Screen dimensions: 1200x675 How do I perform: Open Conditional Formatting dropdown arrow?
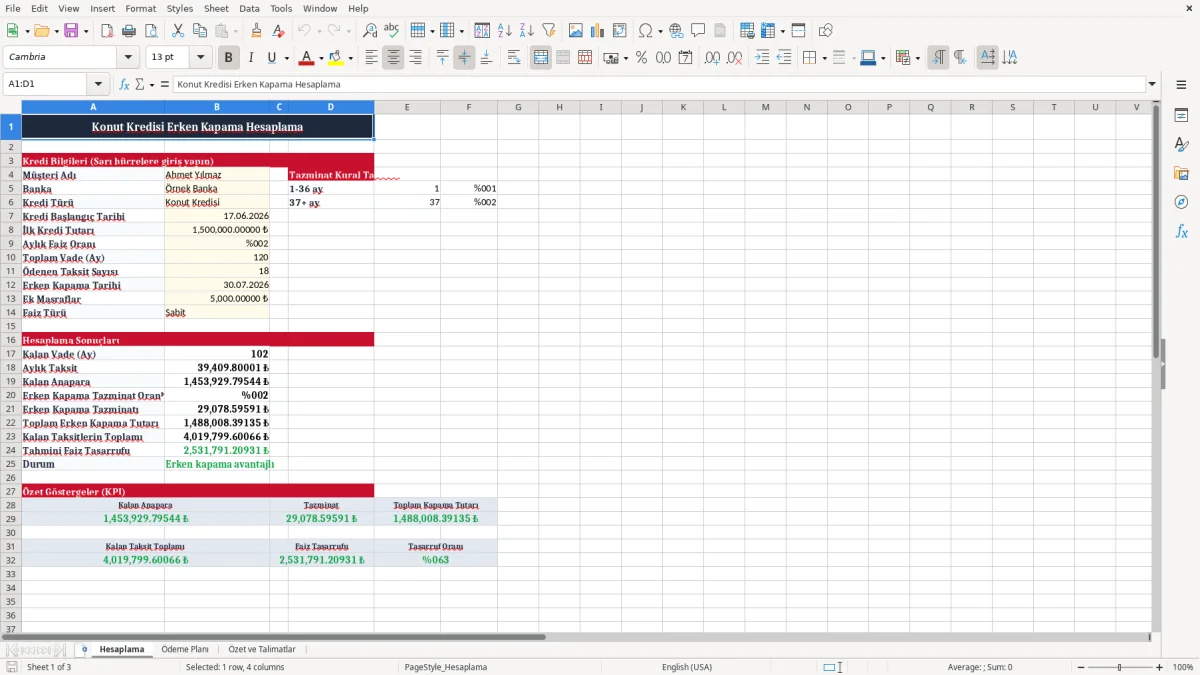(x=917, y=58)
